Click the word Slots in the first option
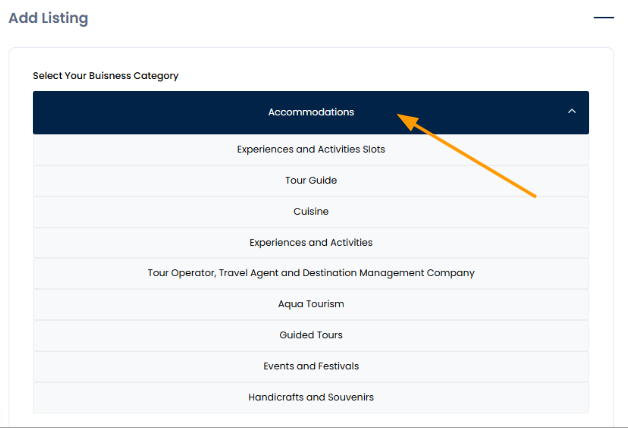Screen dimensions: 628x428 click(372, 149)
